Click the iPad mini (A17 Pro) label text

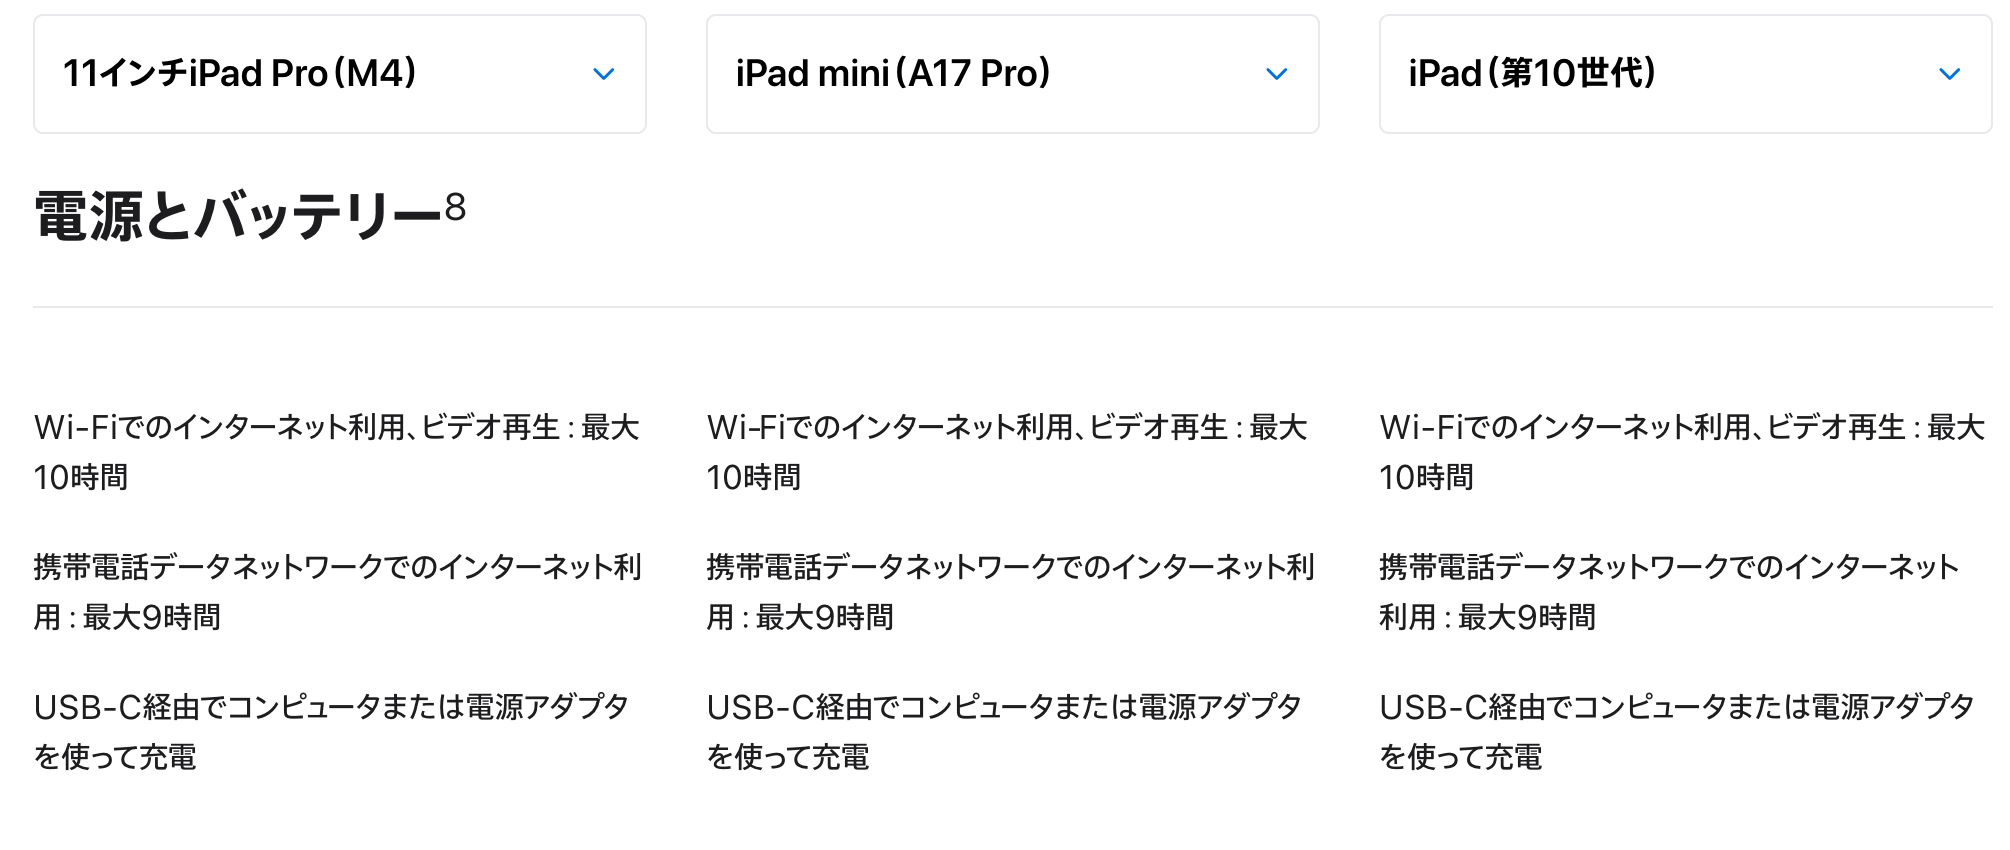click(x=893, y=73)
